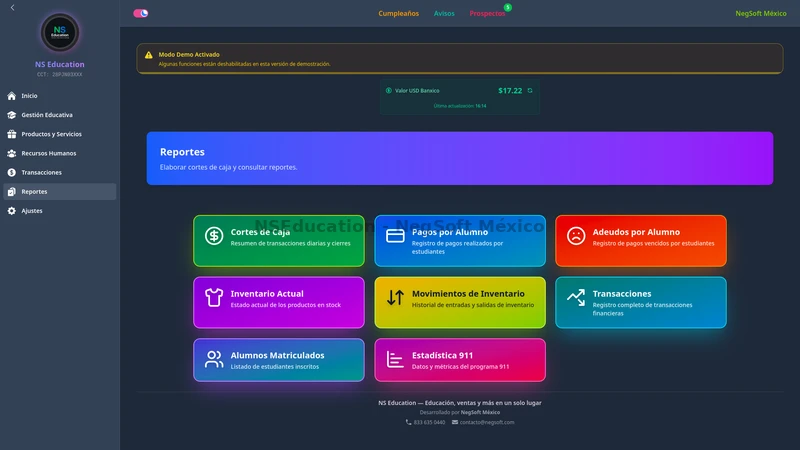This screenshot has height=450, width=800.
Task: Open the Cortes de Caja report card
Action: [279, 241]
